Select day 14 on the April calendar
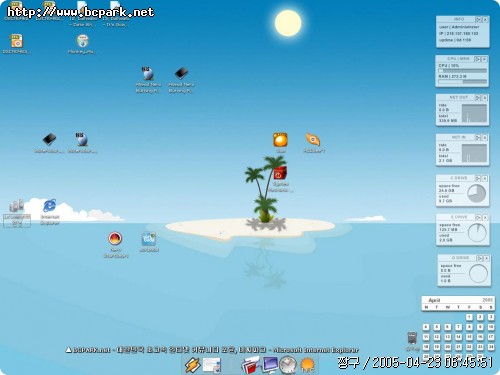Screen dimensions: 500x375 [x=458, y=337]
